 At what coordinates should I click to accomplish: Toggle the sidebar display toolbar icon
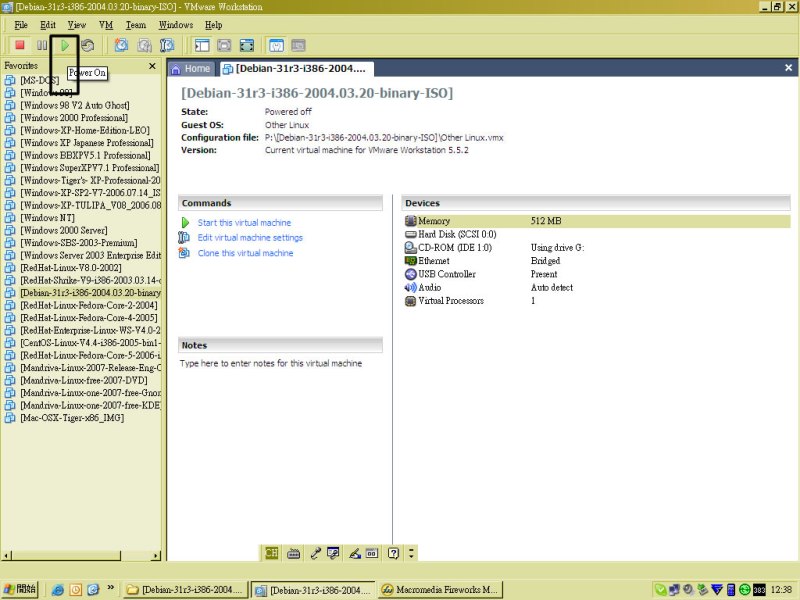tap(202, 45)
